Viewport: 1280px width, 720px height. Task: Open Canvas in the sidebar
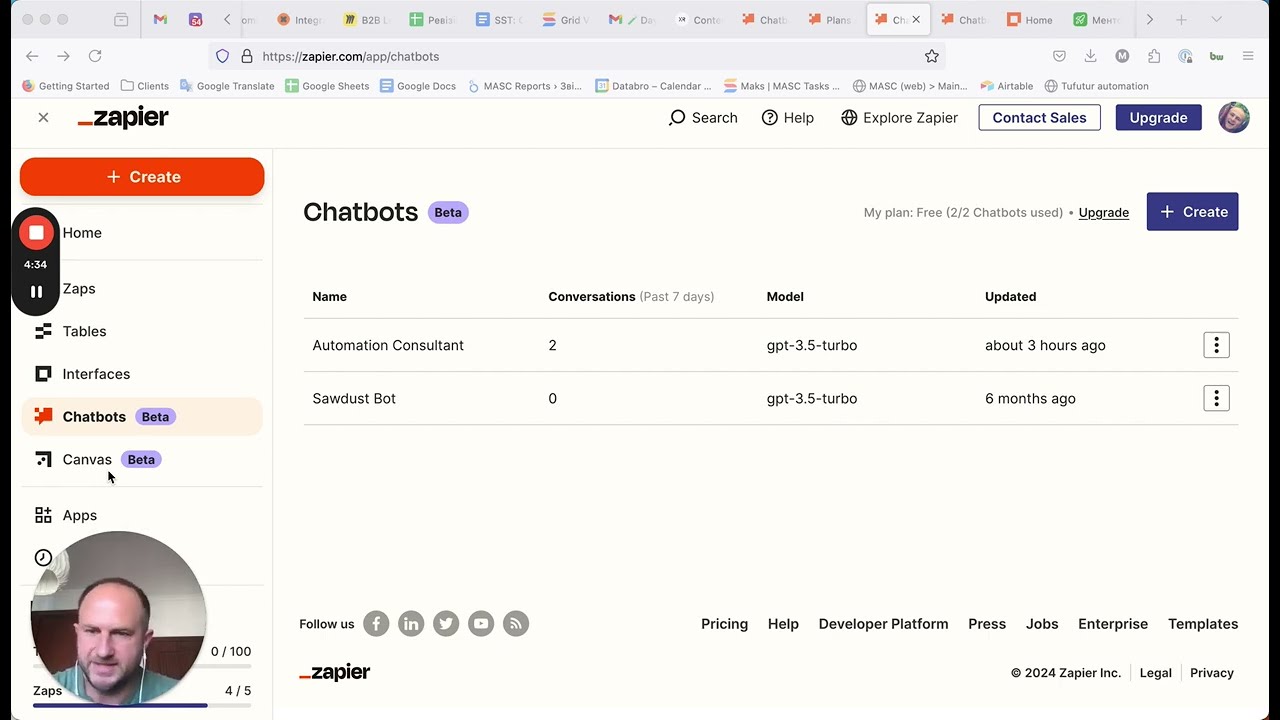pos(87,460)
